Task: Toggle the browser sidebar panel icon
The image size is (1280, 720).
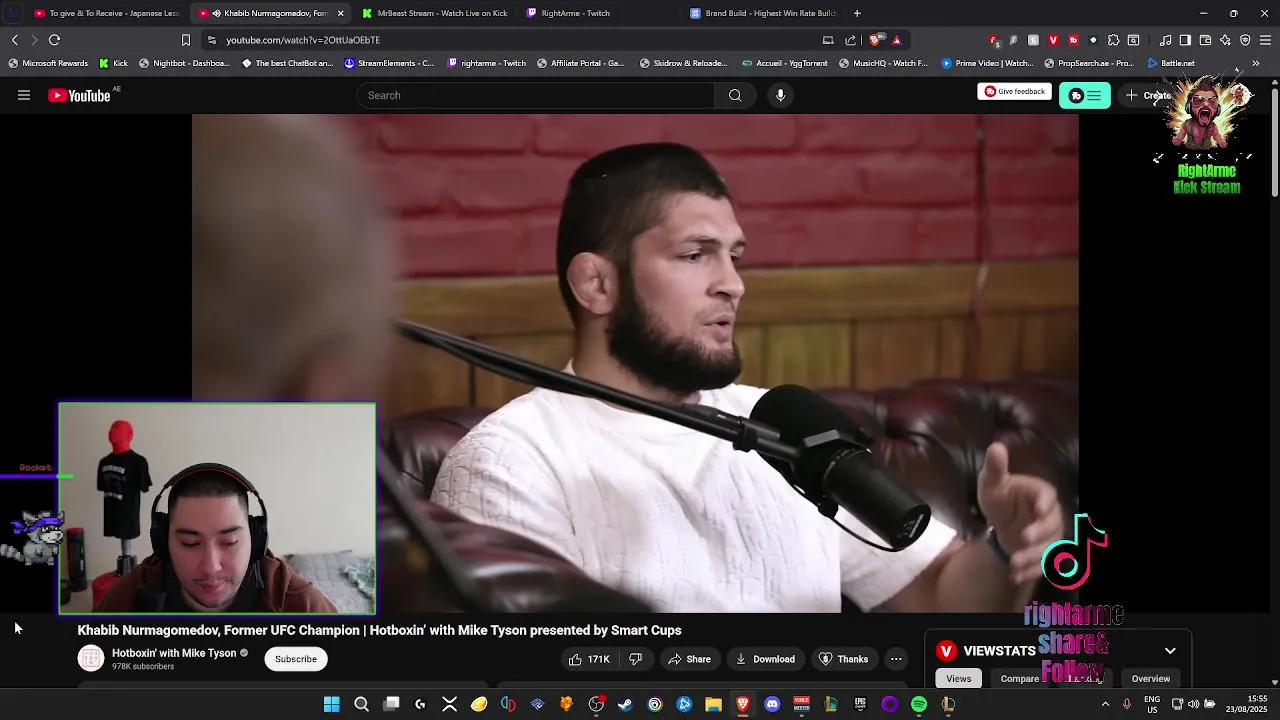Action: (x=1185, y=40)
